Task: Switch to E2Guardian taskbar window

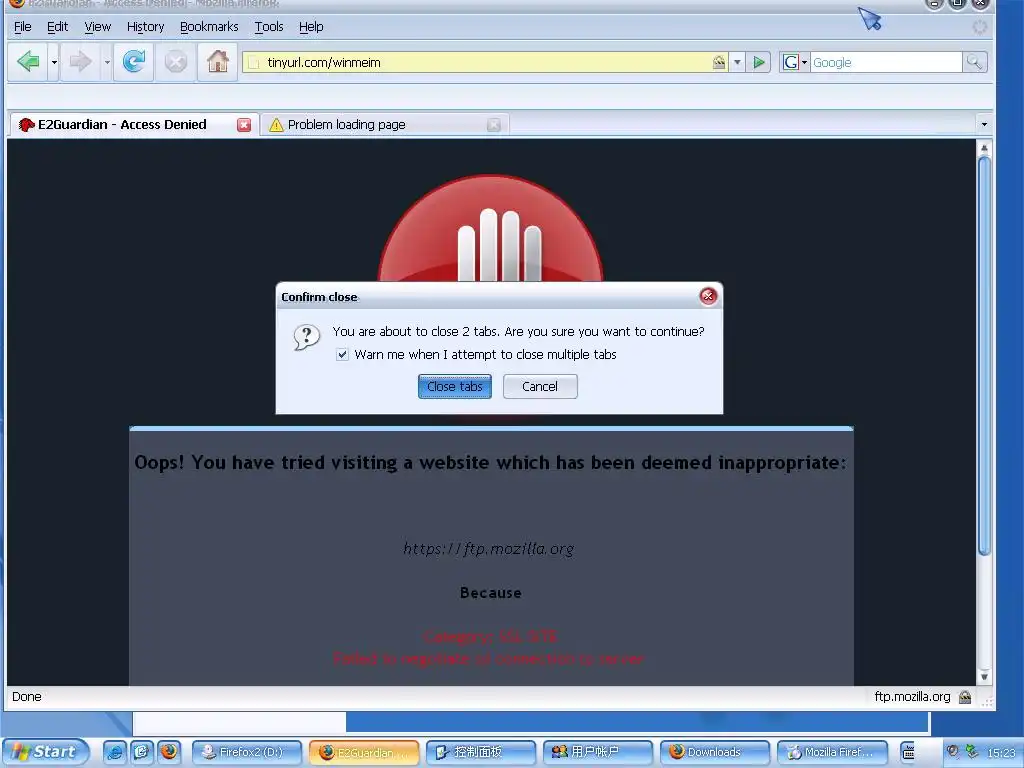Action: tap(364, 752)
